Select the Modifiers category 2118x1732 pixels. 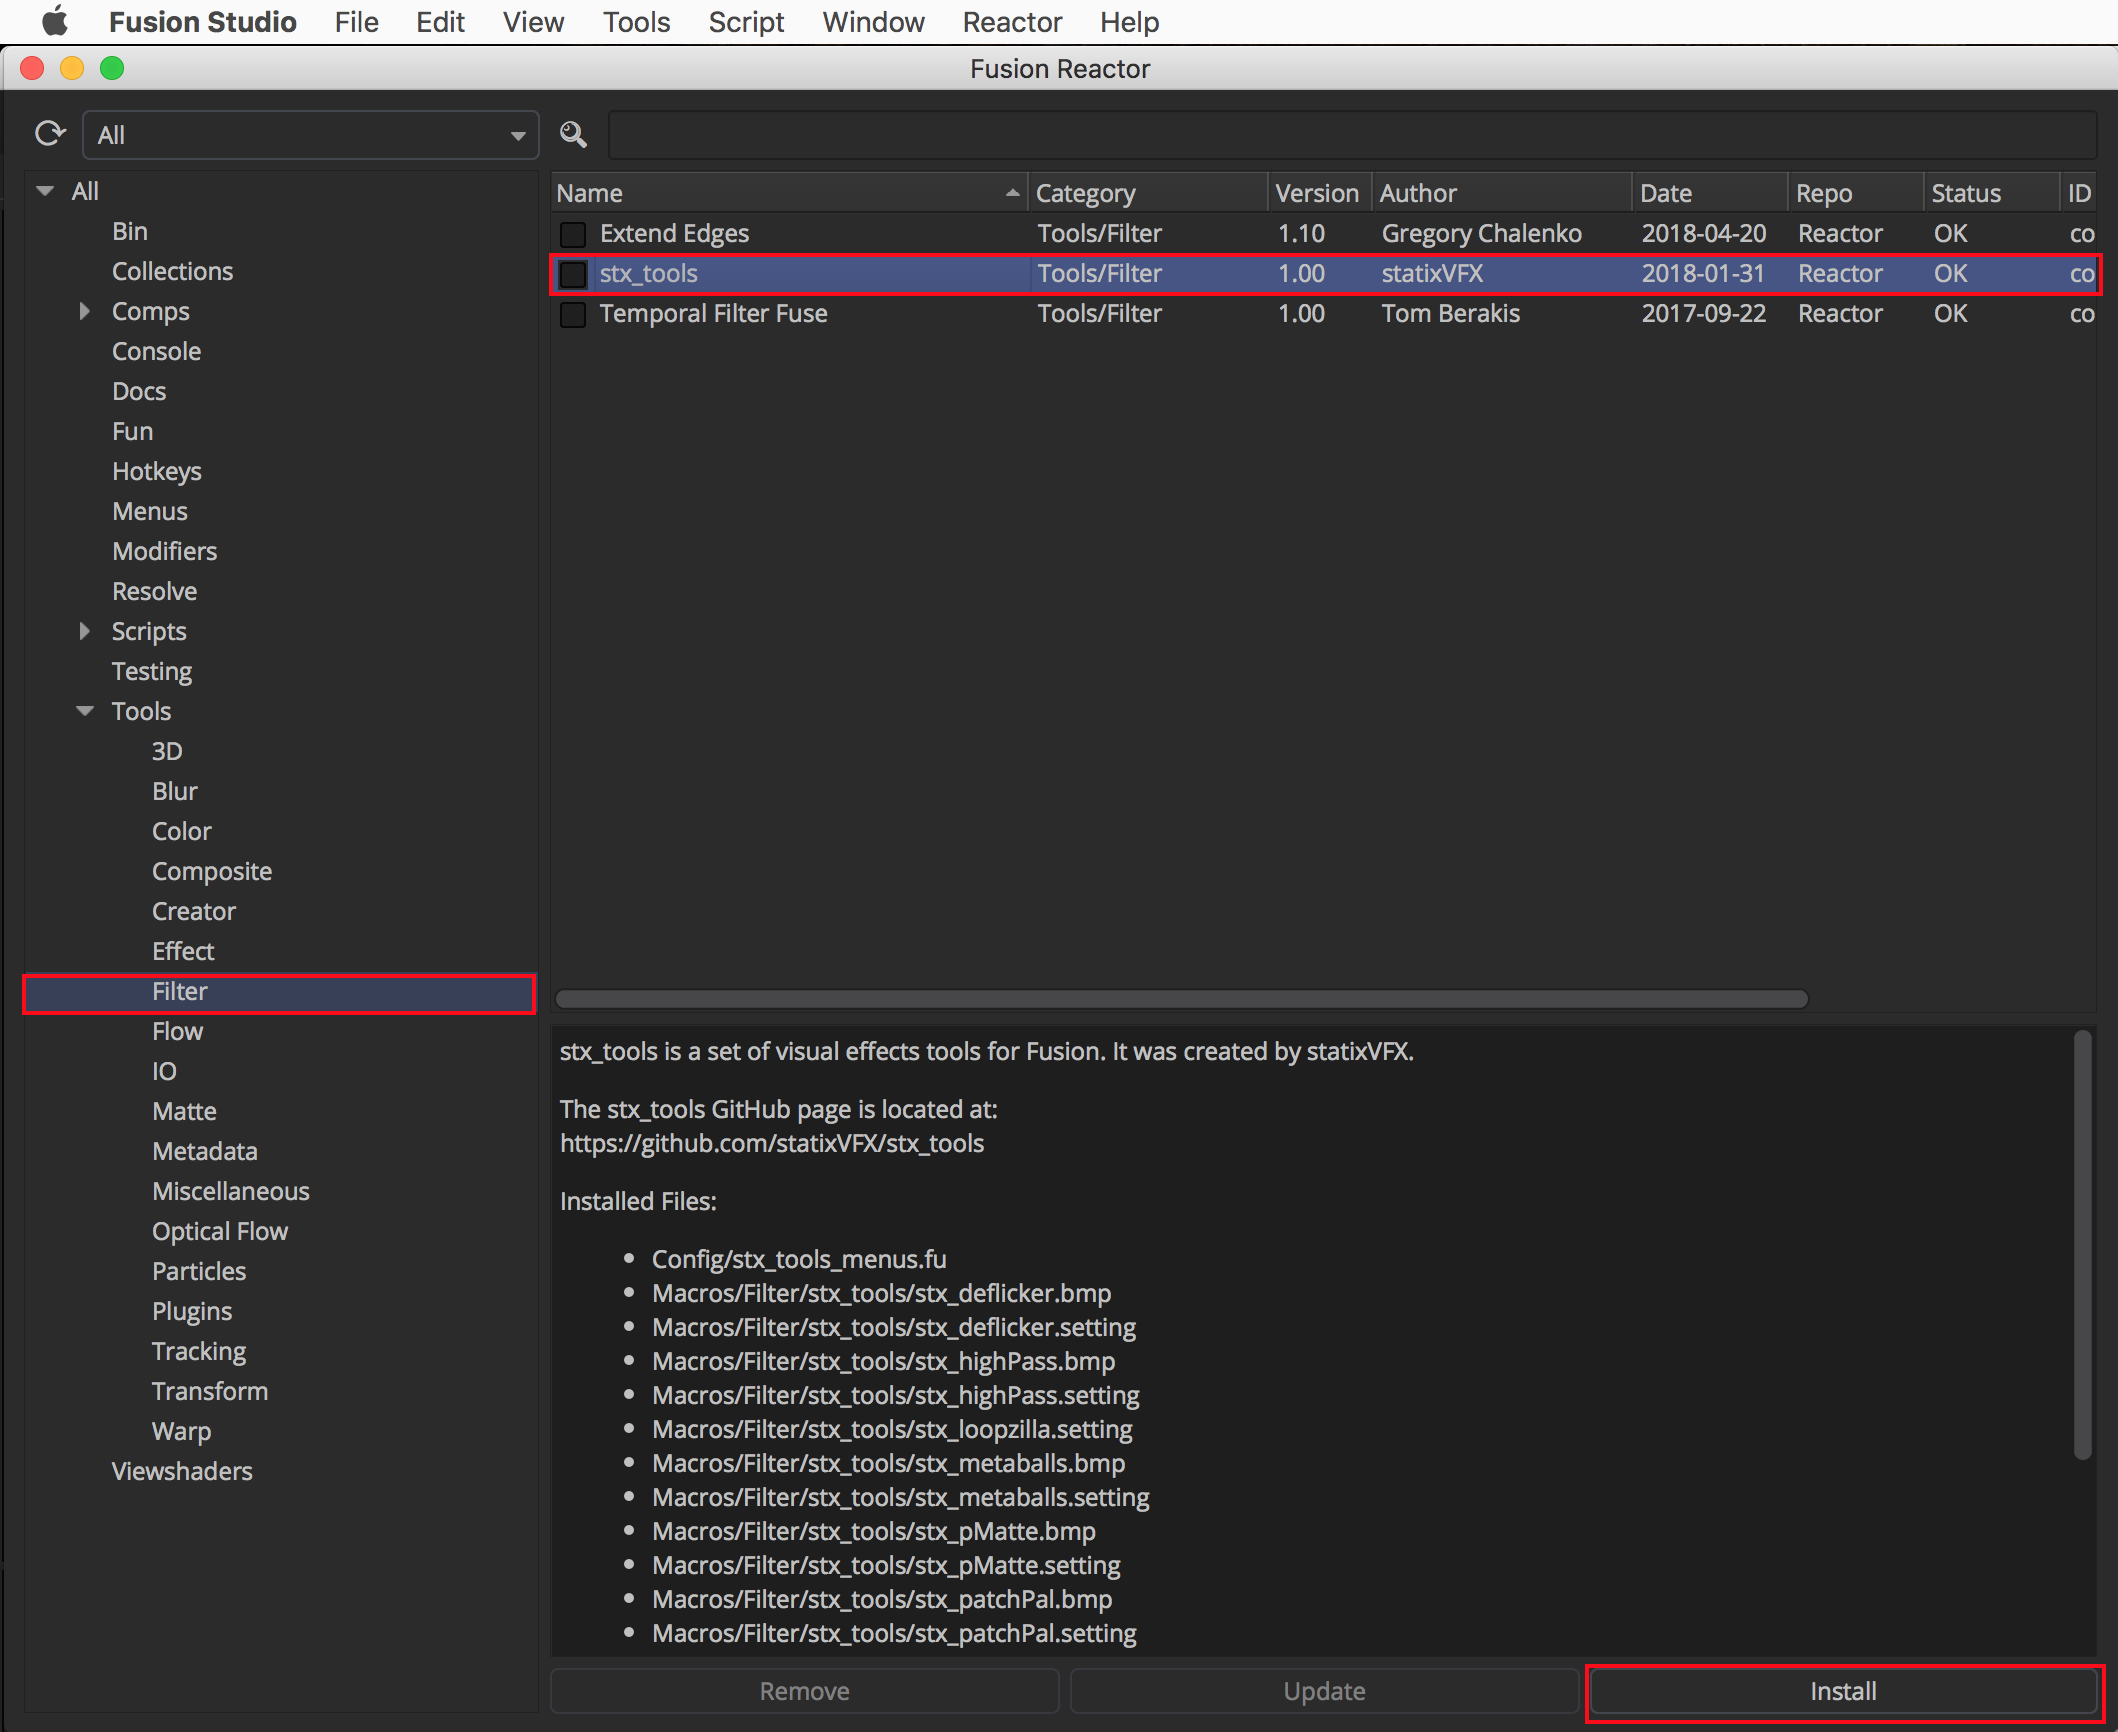coord(164,551)
